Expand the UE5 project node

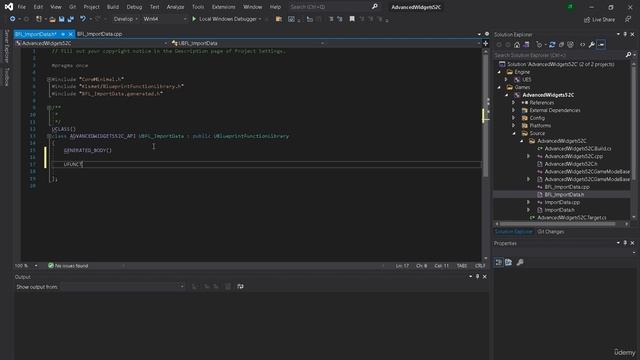coord(506,80)
